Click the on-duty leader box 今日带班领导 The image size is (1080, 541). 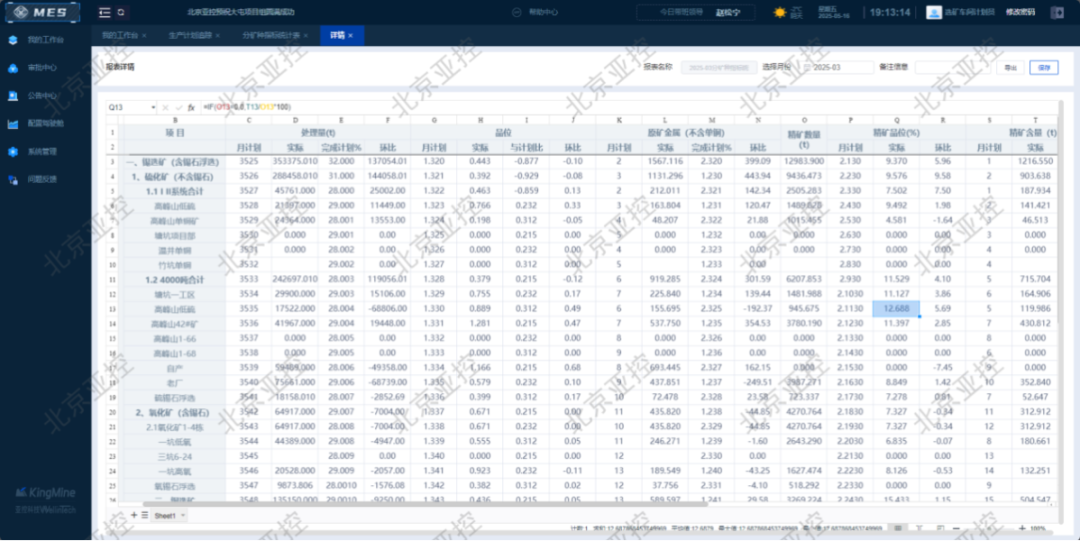[696, 12]
